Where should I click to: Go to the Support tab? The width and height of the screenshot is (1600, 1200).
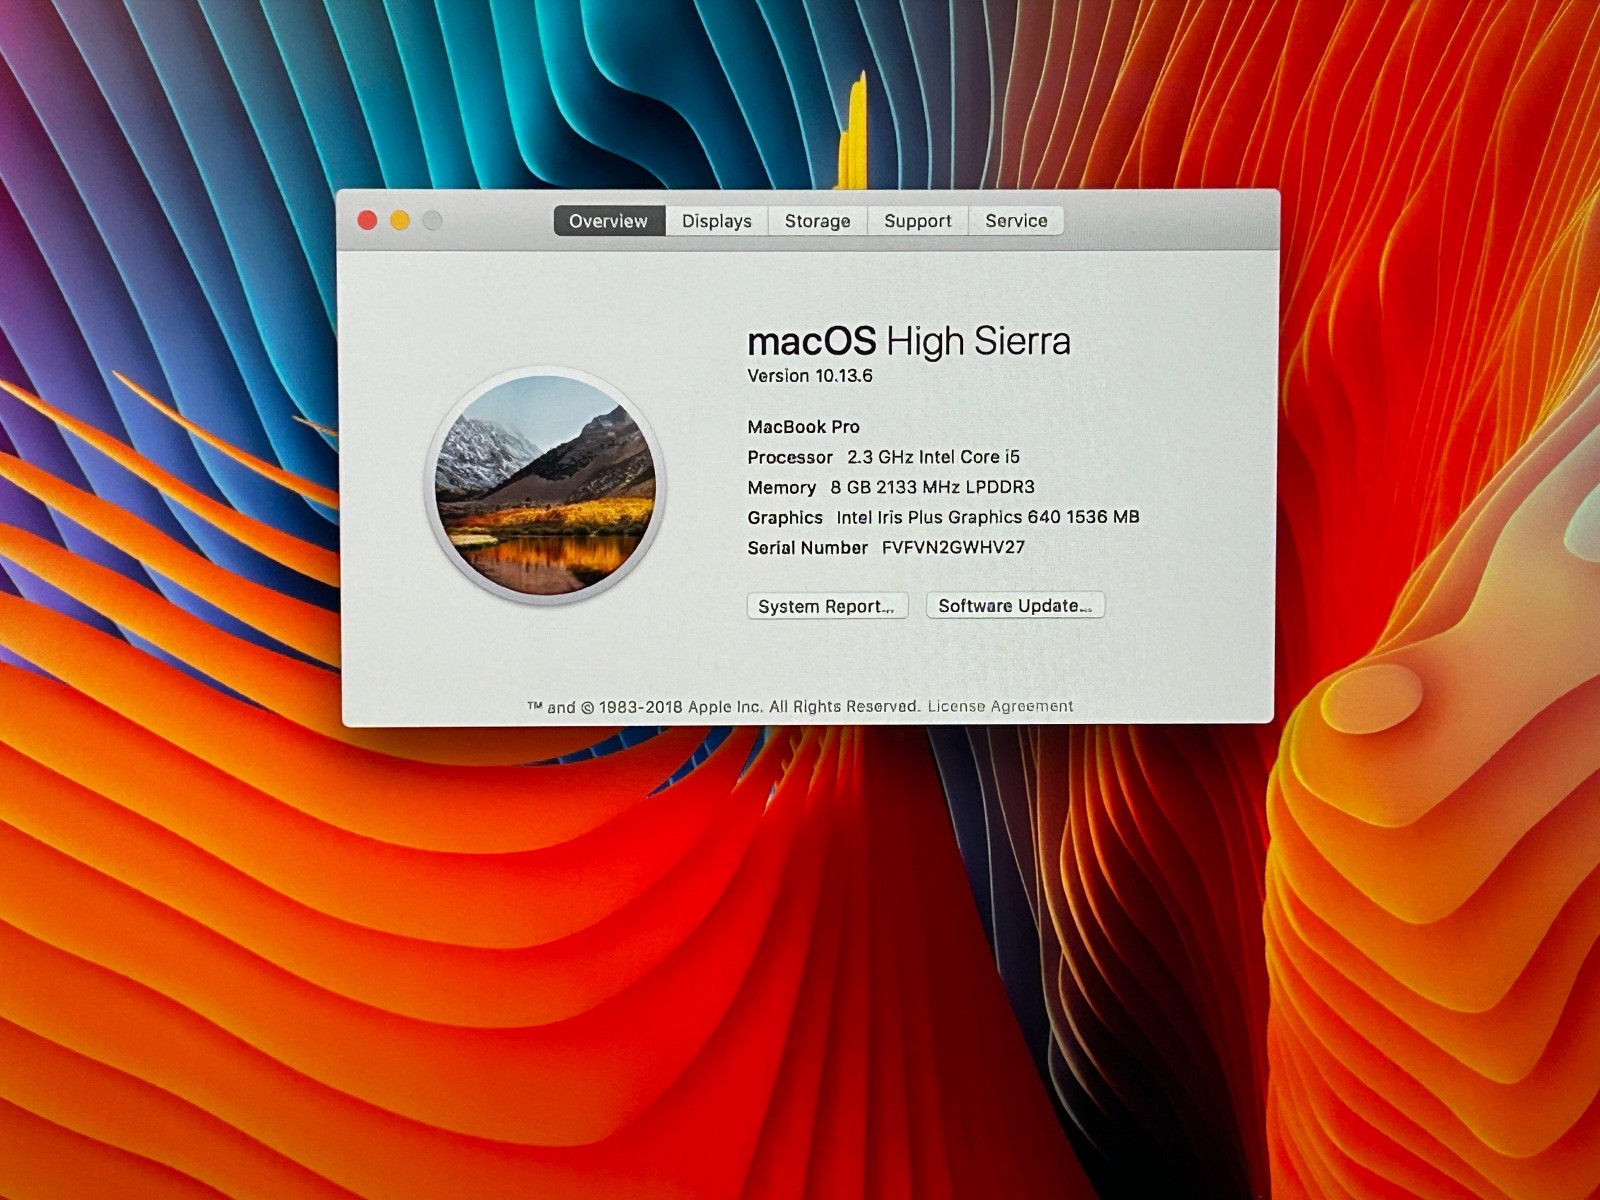[918, 221]
